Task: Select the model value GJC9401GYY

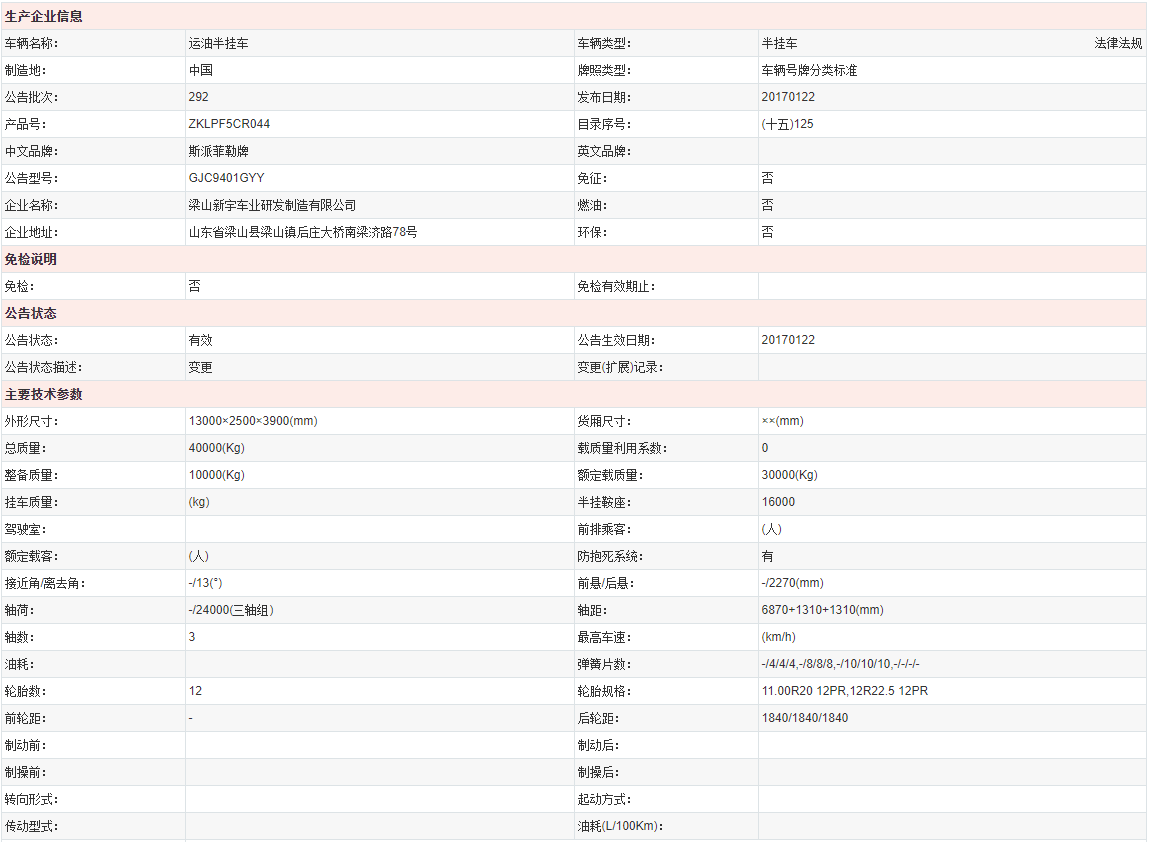Action: (x=226, y=179)
